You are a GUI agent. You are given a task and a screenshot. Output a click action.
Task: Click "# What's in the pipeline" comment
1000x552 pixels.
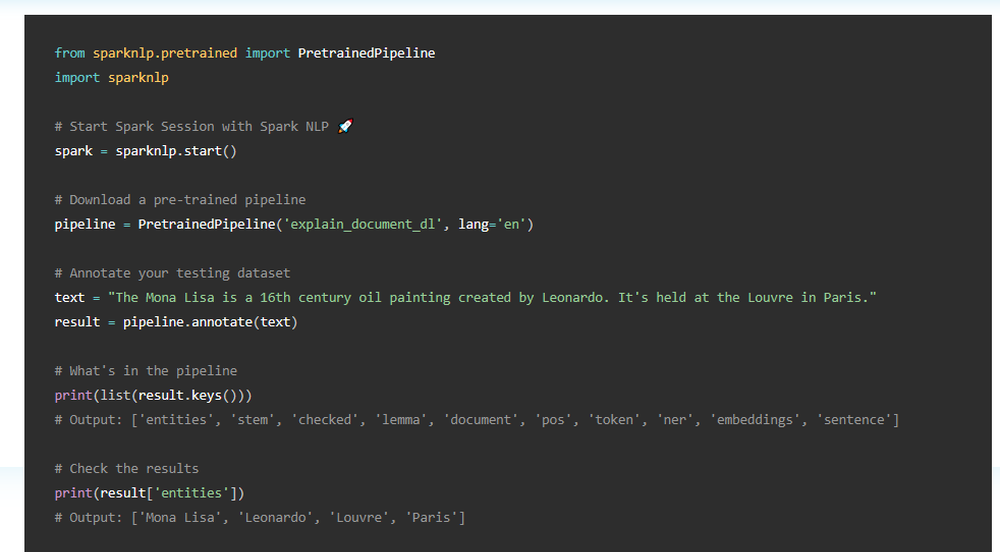(x=146, y=371)
